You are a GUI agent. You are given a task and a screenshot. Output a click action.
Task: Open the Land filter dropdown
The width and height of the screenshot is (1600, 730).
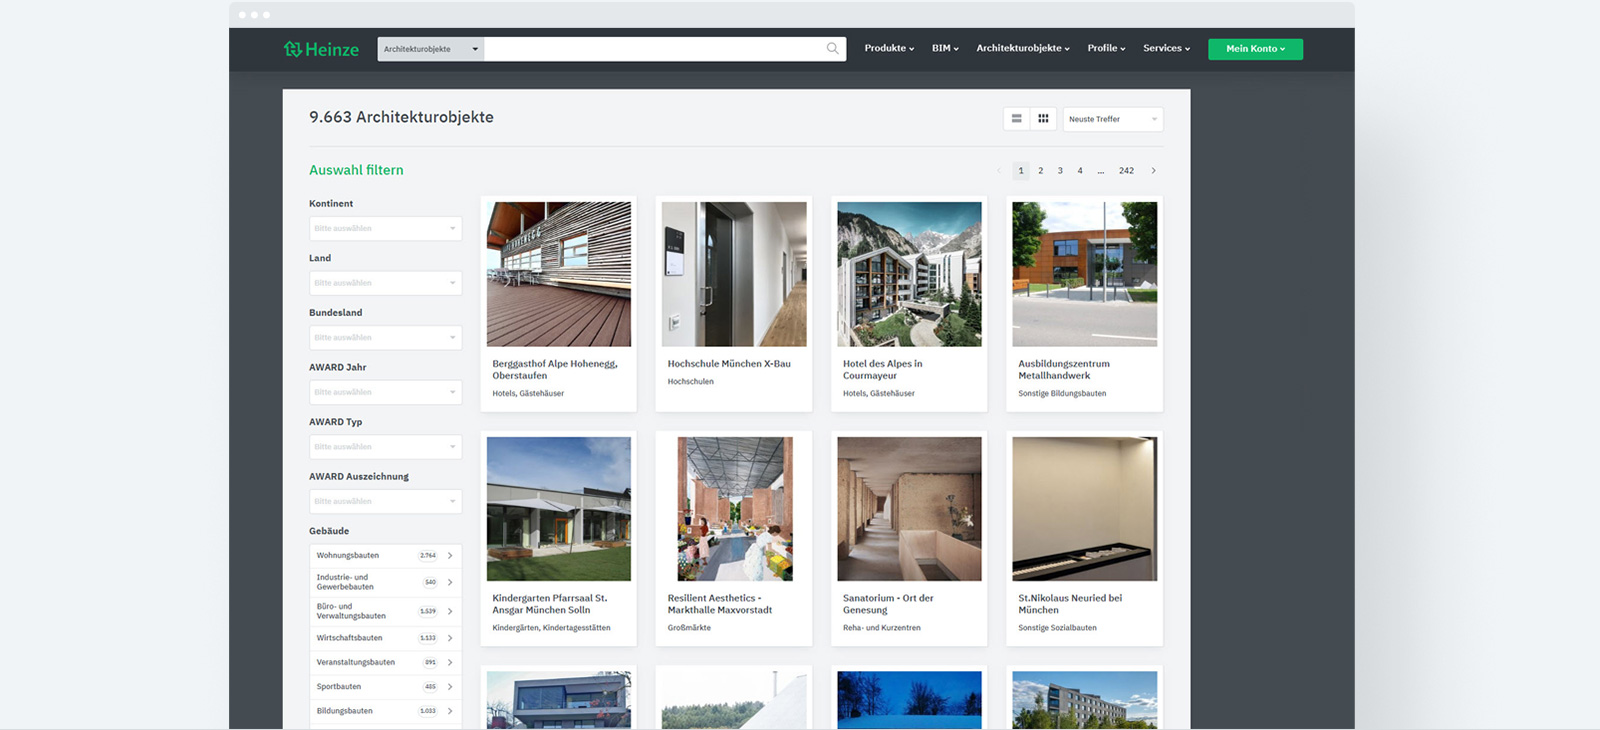385,283
